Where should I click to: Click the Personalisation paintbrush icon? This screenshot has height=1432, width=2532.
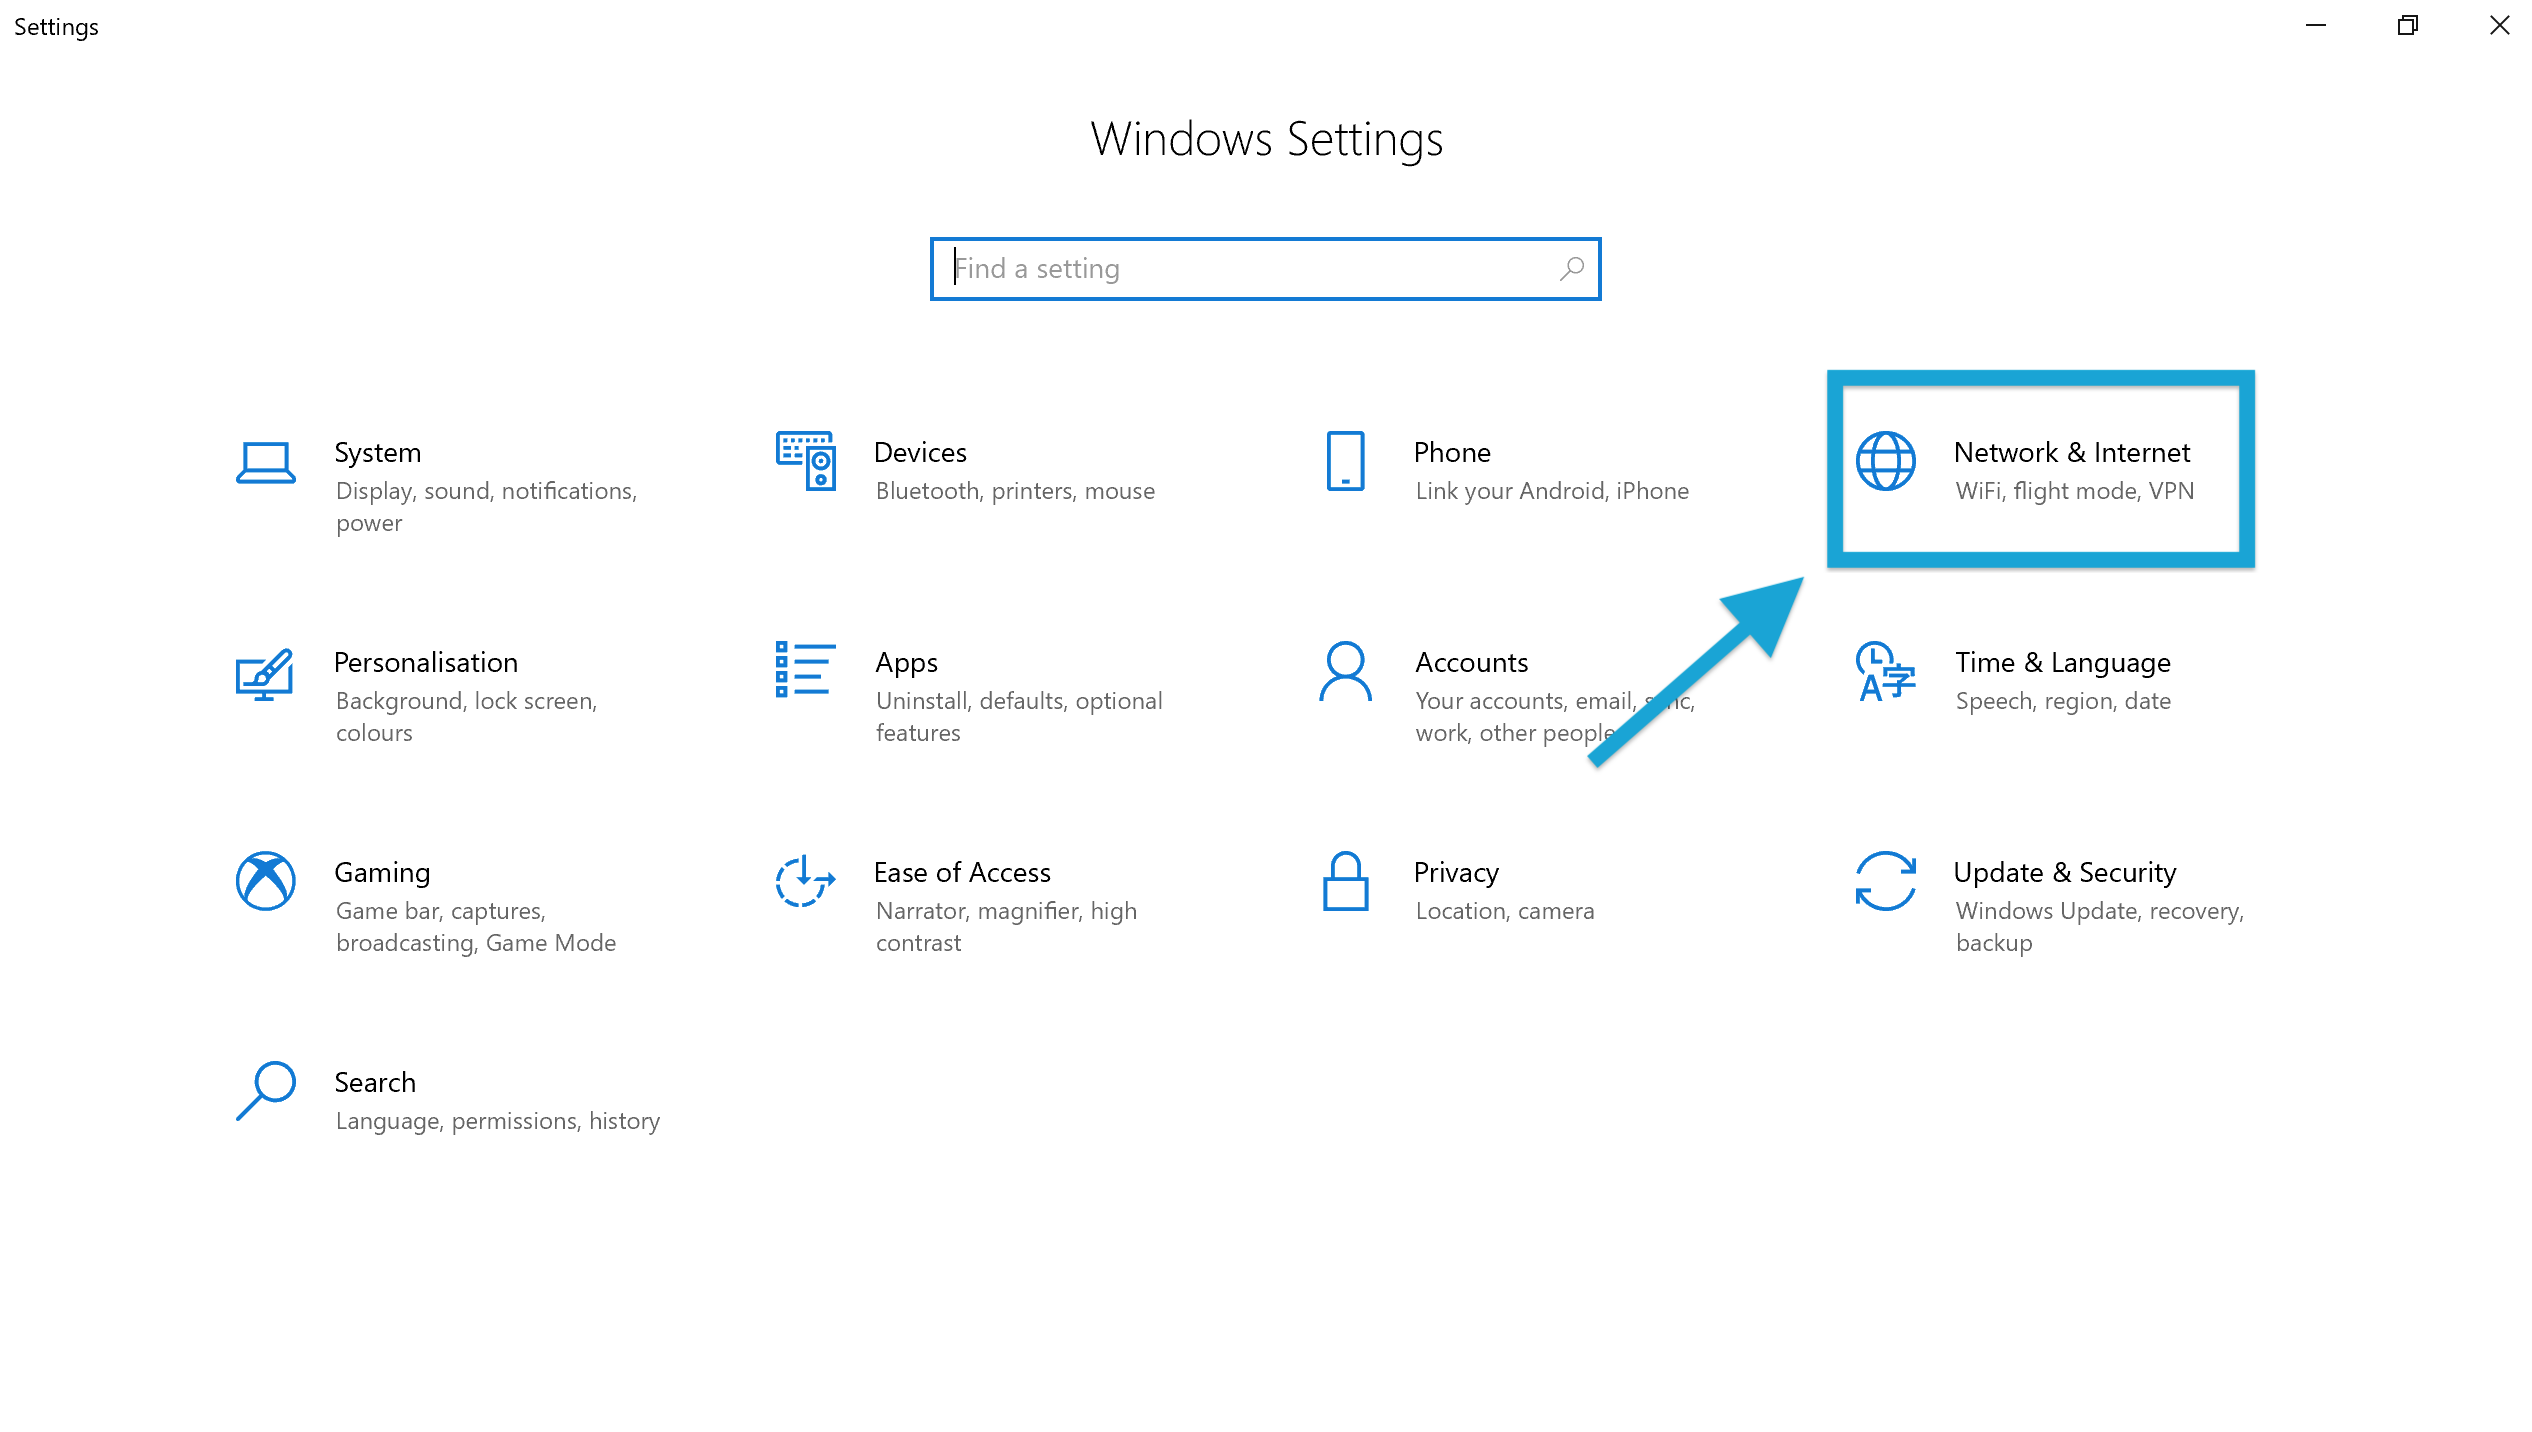pyautogui.click(x=265, y=674)
